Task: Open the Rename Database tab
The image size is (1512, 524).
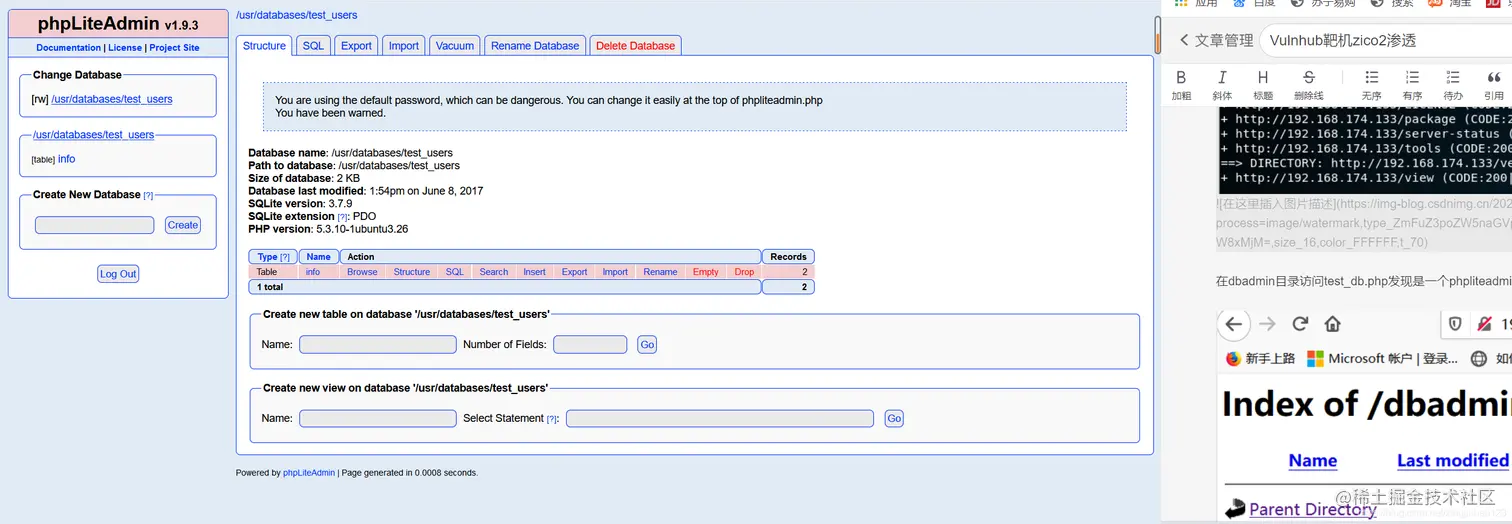Action: pos(535,45)
